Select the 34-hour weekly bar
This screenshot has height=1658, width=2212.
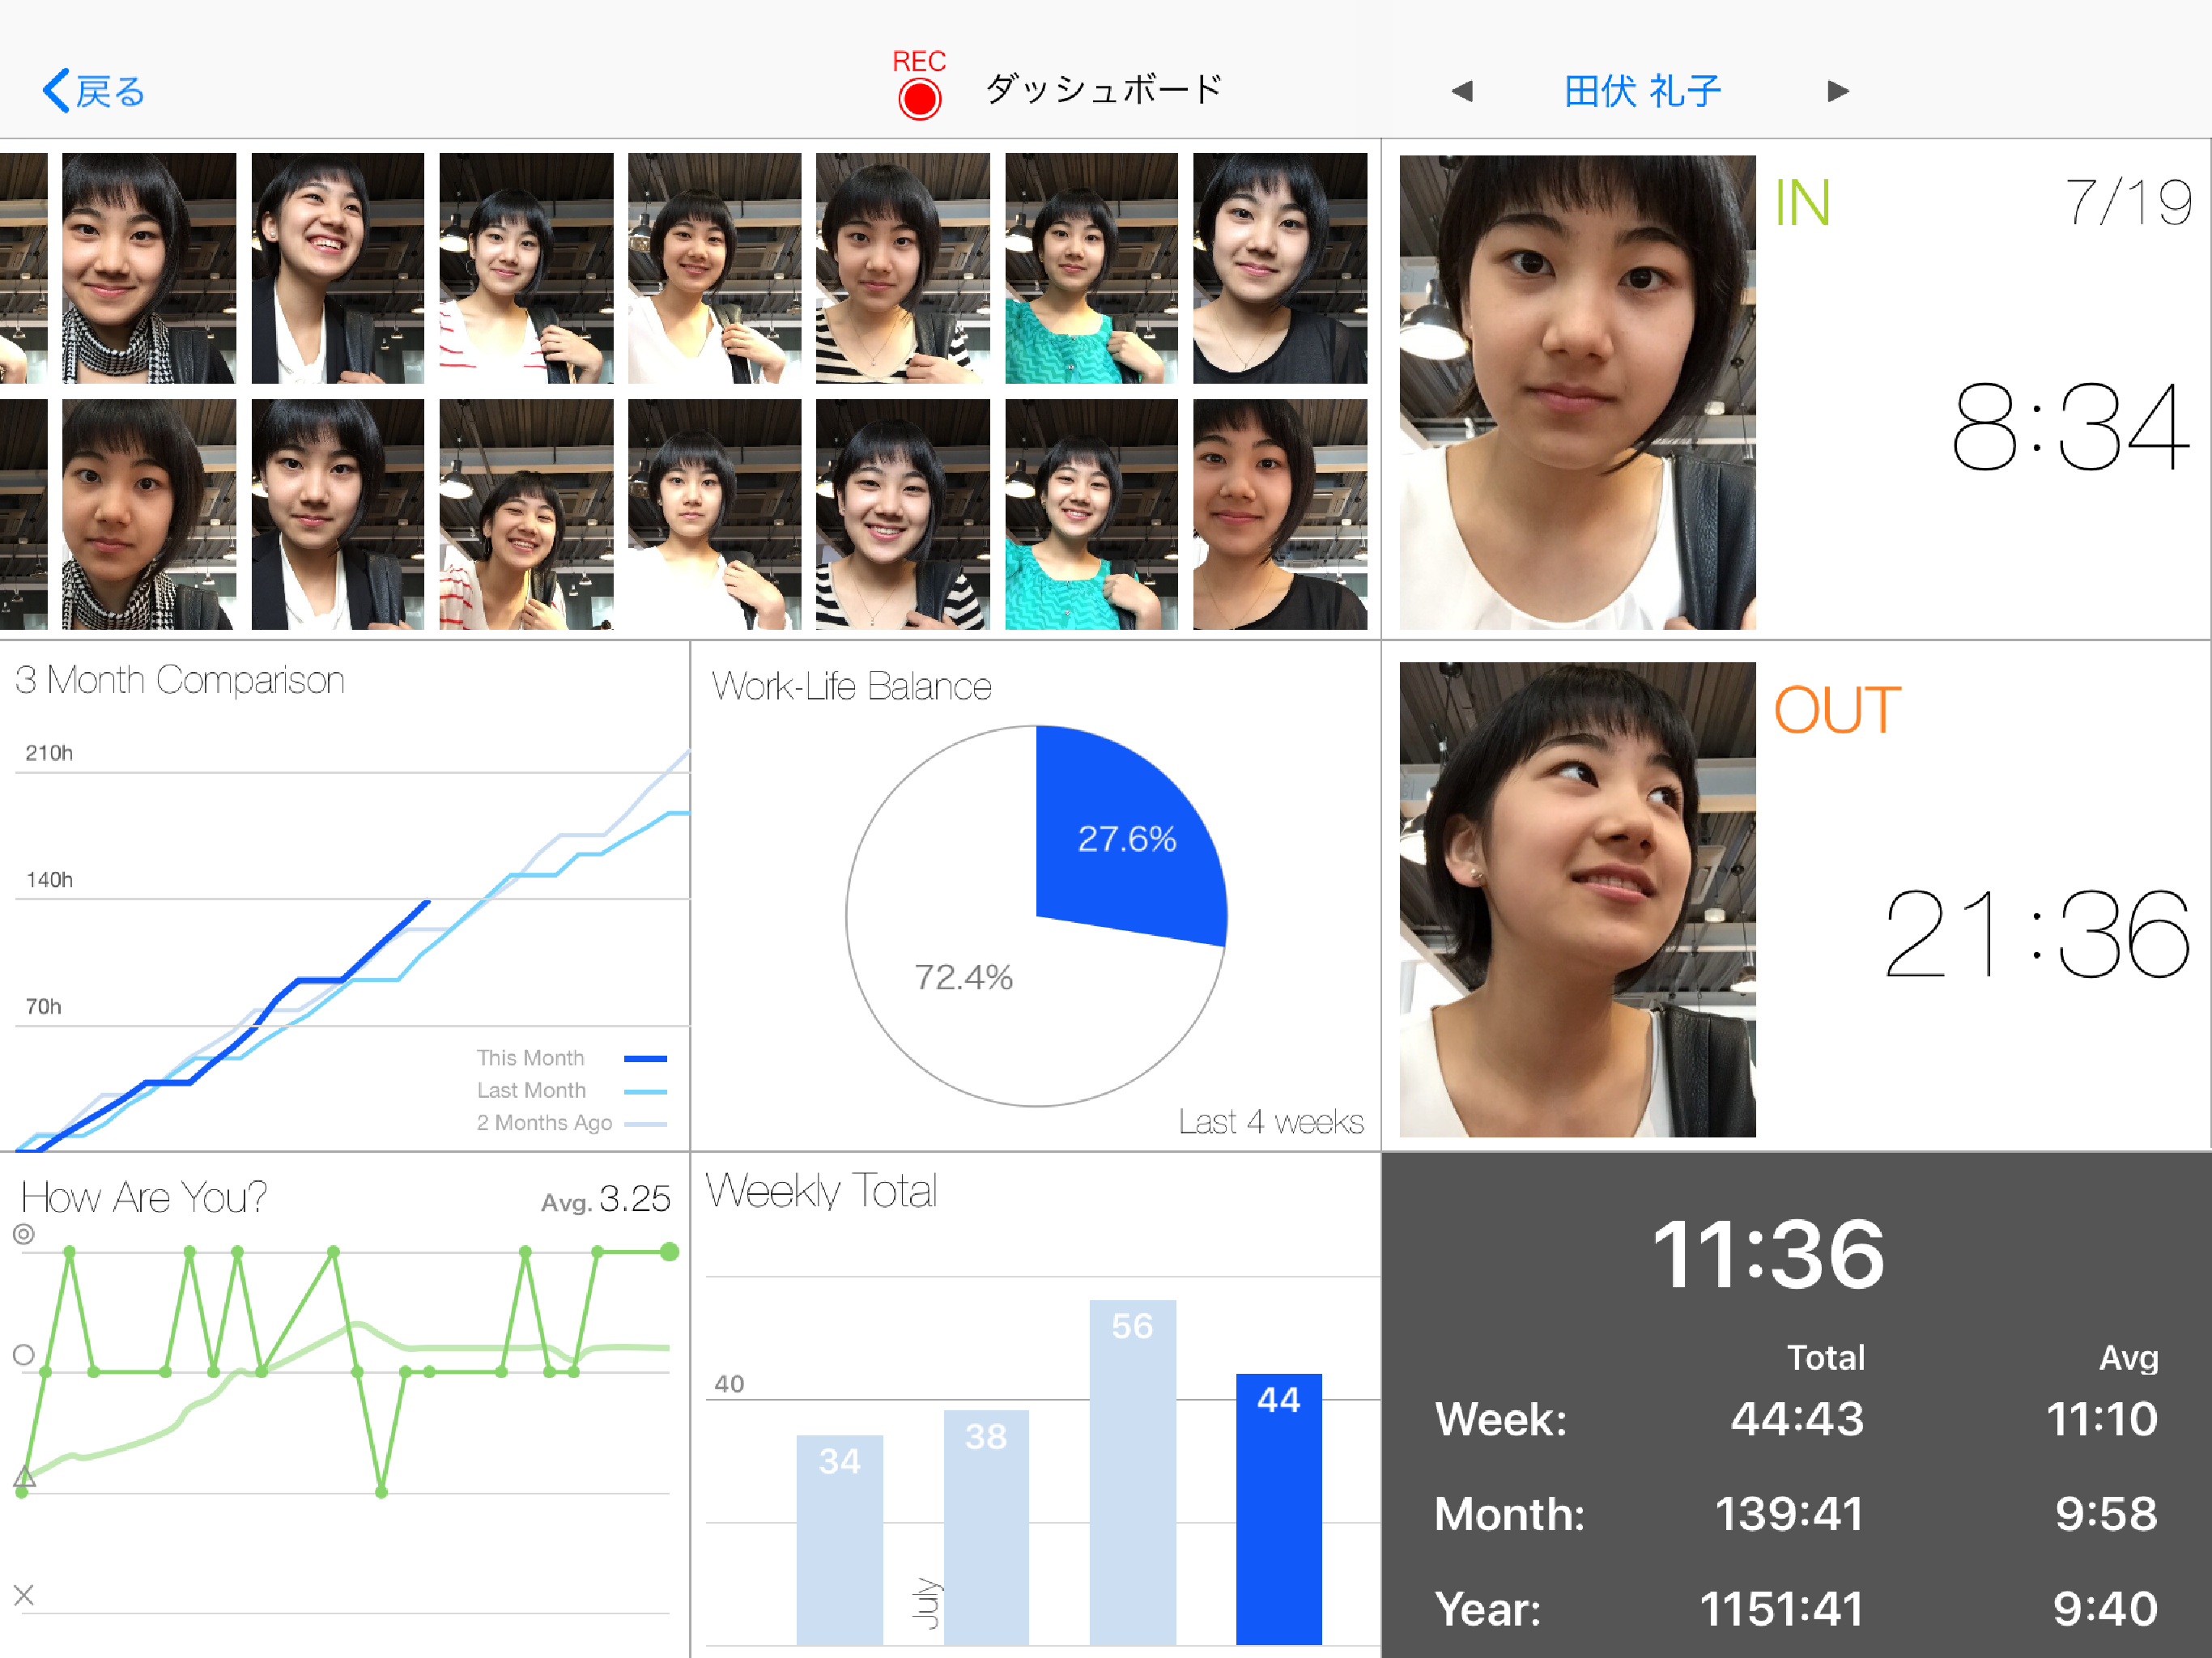pos(840,1540)
